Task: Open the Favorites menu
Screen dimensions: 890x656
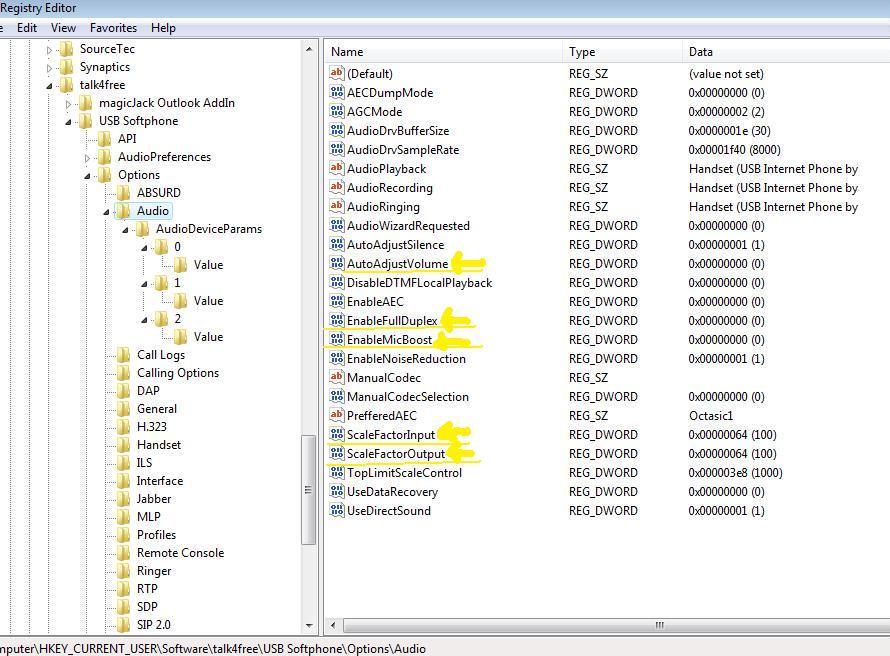Action: coord(114,28)
